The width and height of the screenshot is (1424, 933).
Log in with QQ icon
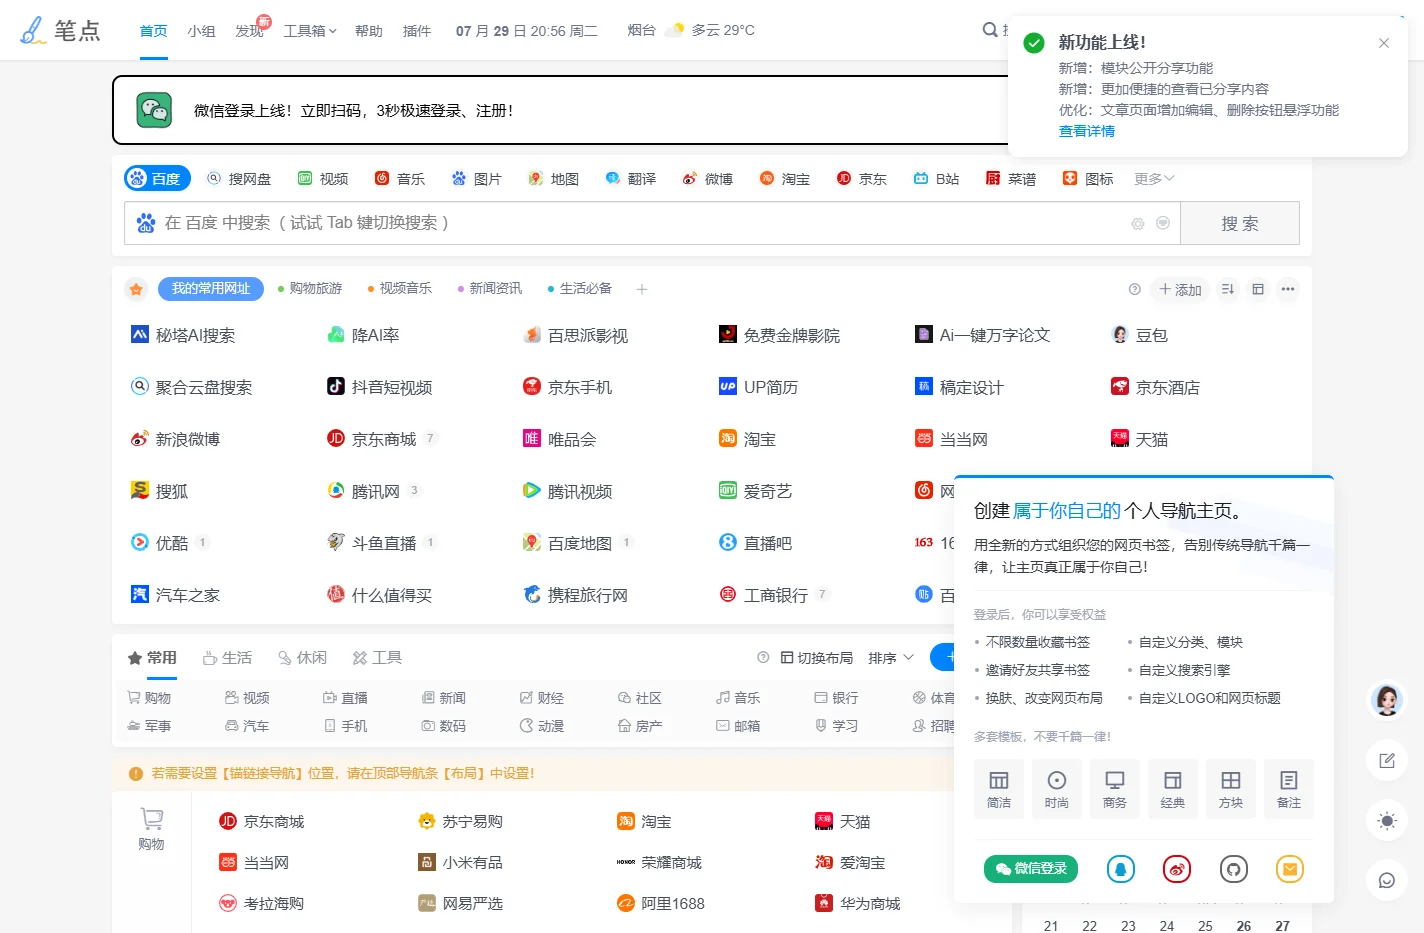tap(1121, 869)
